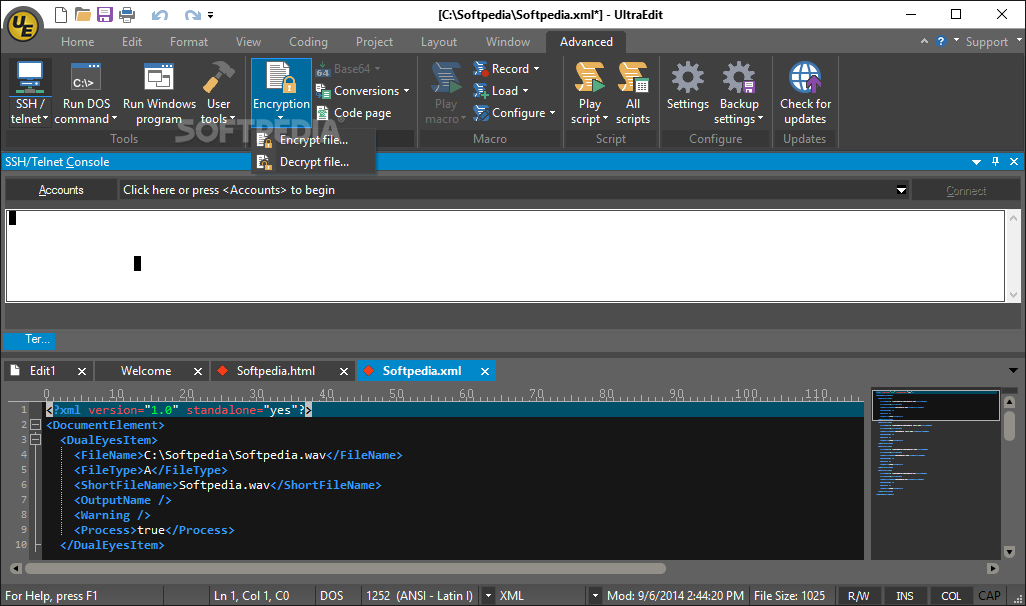Start macro Record
The width and height of the screenshot is (1026, 606).
pyautogui.click(x=506, y=69)
